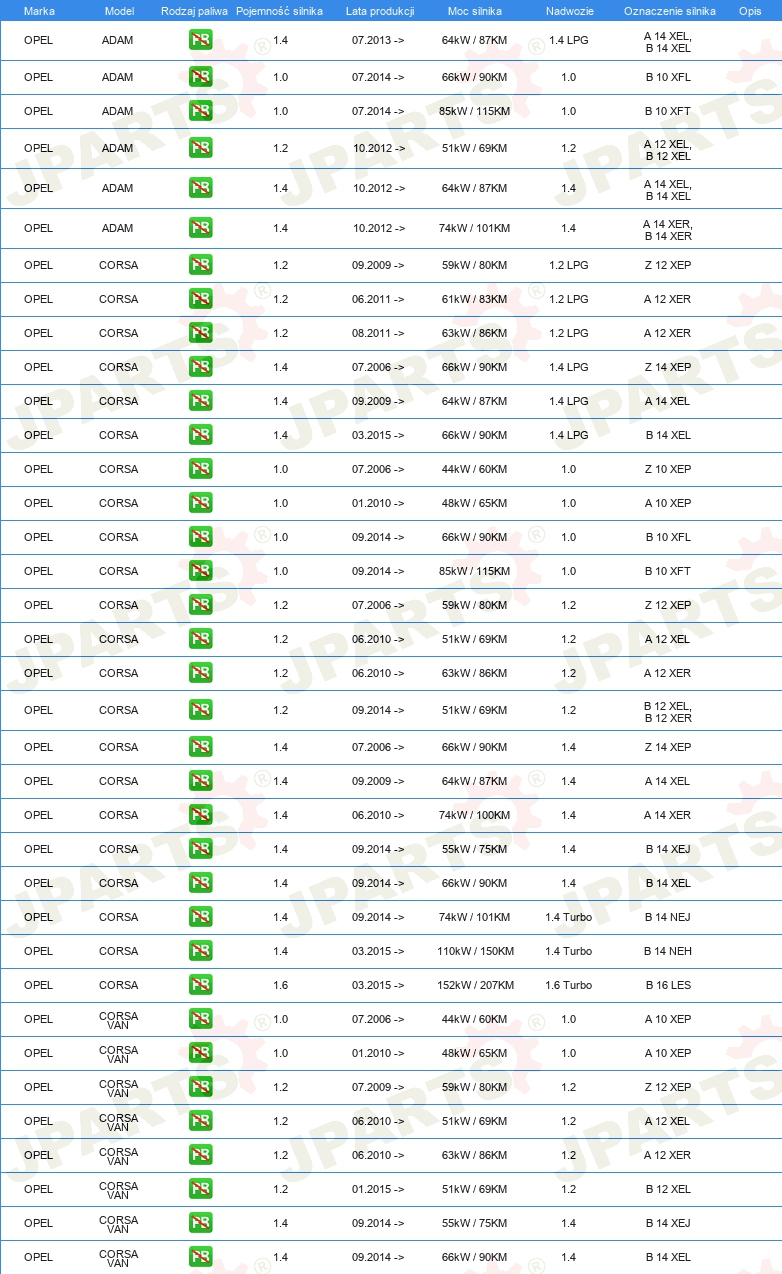Click fuel icon in CORSA VAN 48kW / 65KM row

[200, 1053]
